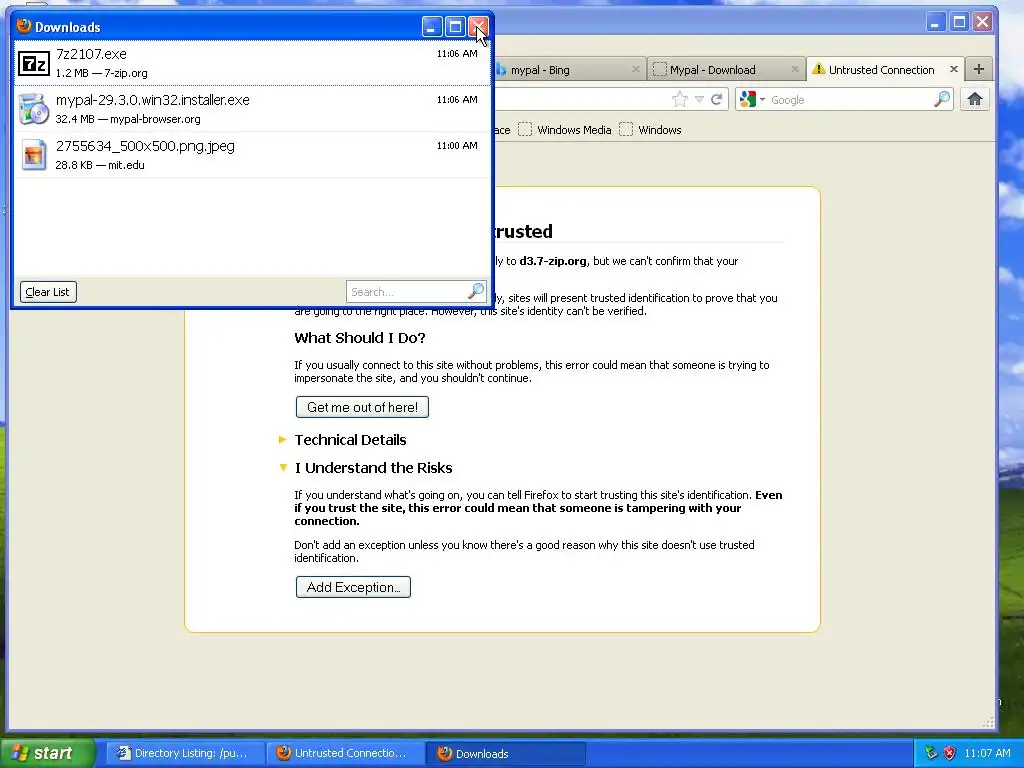The height and width of the screenshot is (768, 1024).
Task: Click the network tray icon
Action: tap(931, 753)
